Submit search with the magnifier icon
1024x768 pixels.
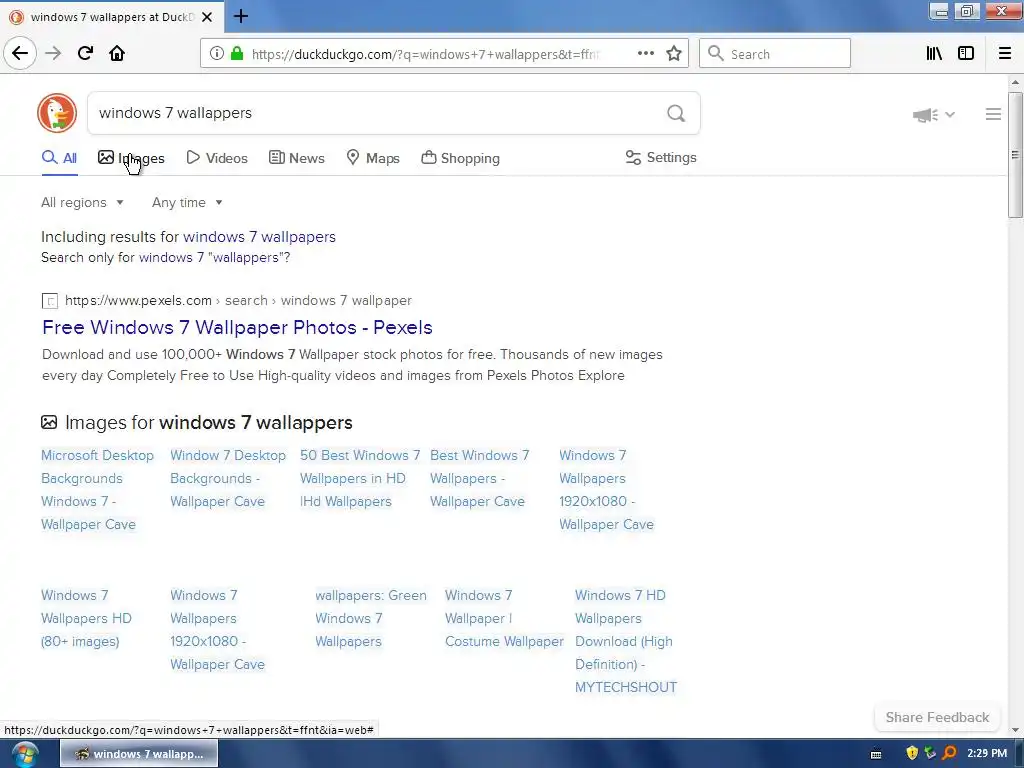coord(676,114)
